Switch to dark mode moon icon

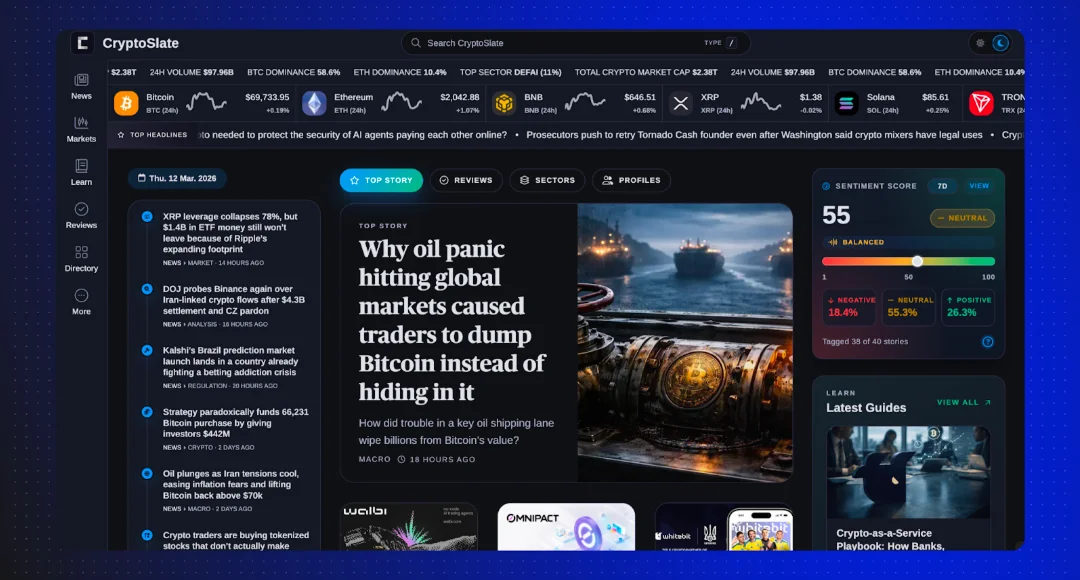1001,43
